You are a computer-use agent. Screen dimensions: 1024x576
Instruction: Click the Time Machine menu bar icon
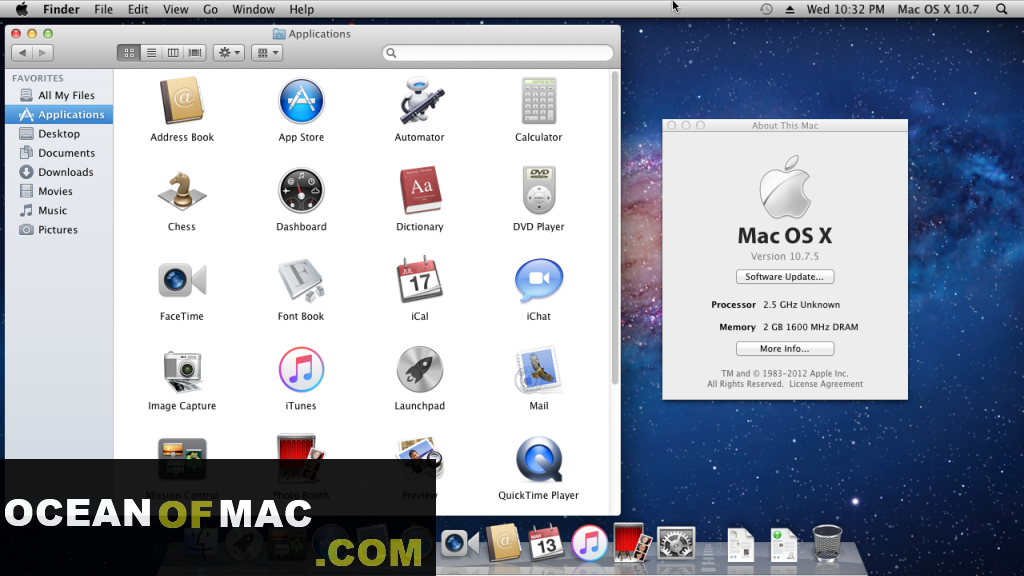click(x=766, y=9)
